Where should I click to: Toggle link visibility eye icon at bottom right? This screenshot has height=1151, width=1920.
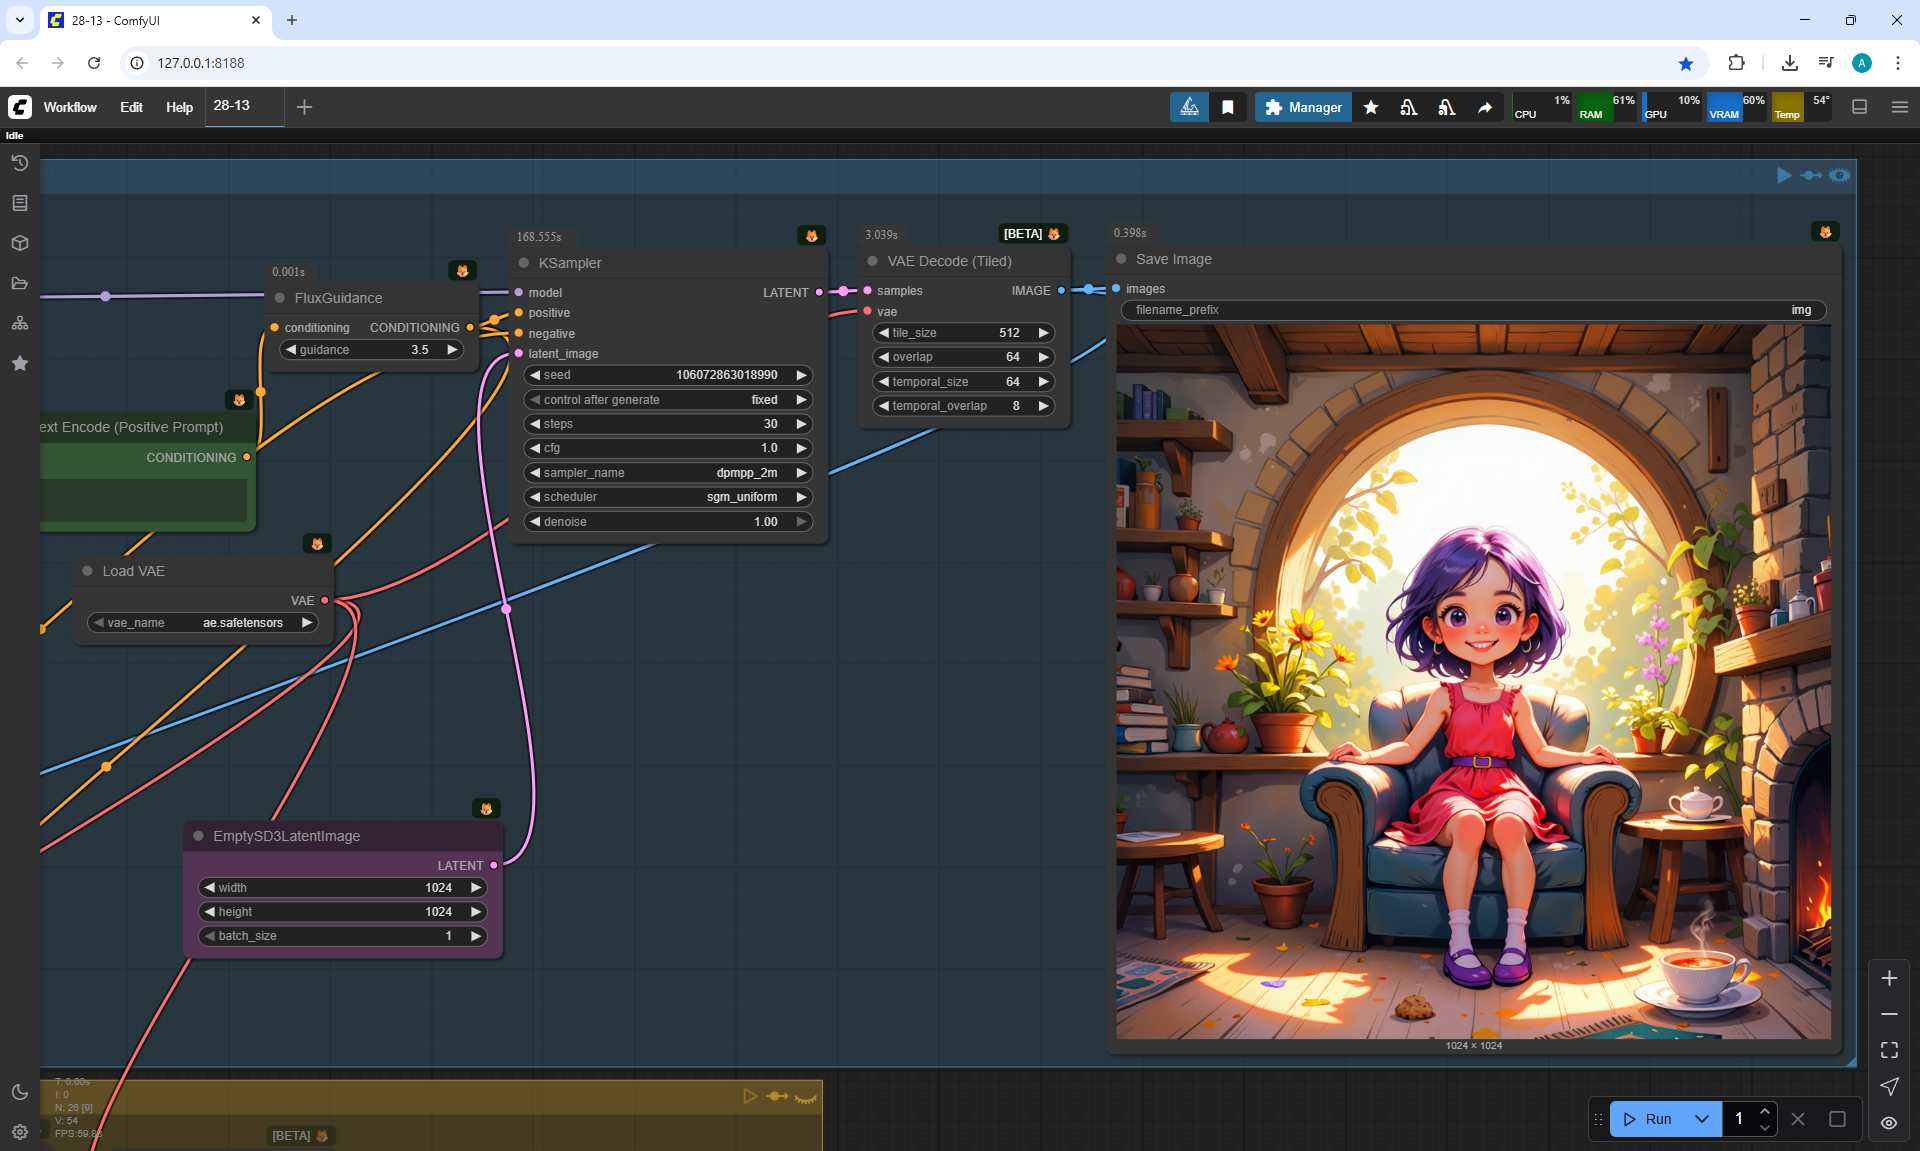(1889, 1122)
